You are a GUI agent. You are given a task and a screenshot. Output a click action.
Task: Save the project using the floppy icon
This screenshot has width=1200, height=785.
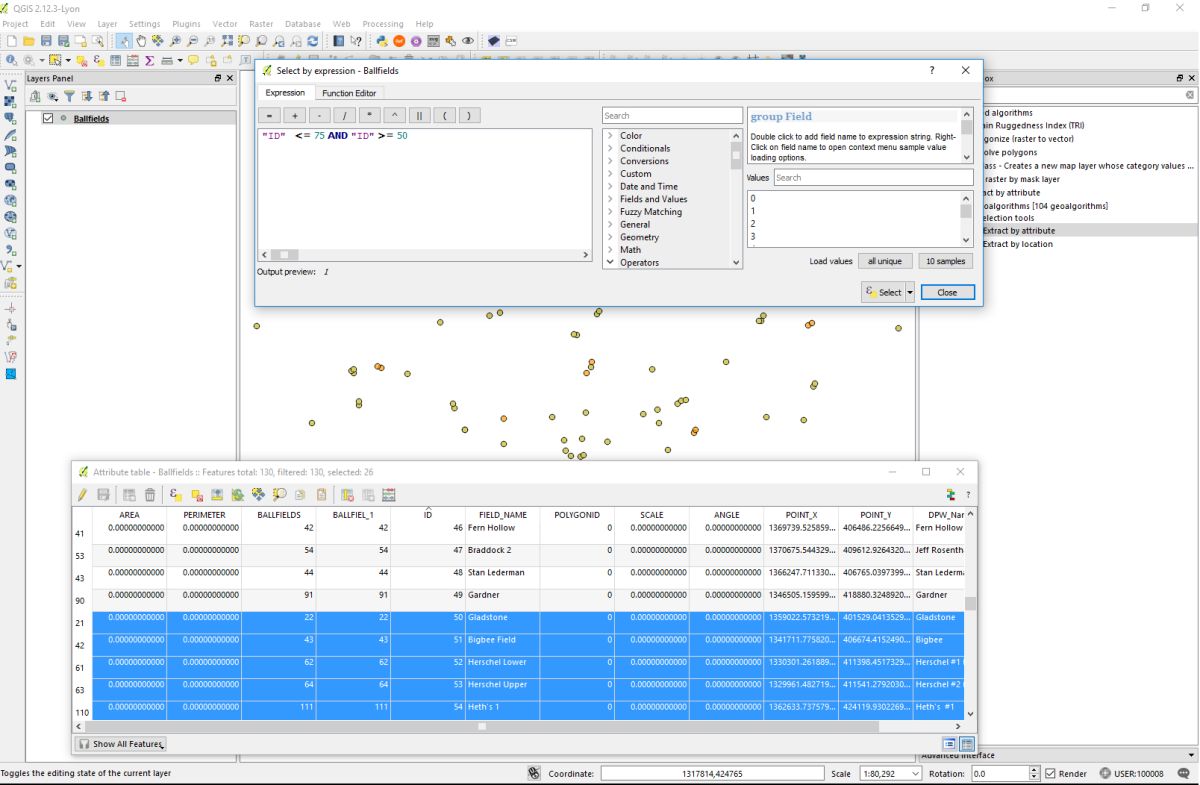pos(46,41)
